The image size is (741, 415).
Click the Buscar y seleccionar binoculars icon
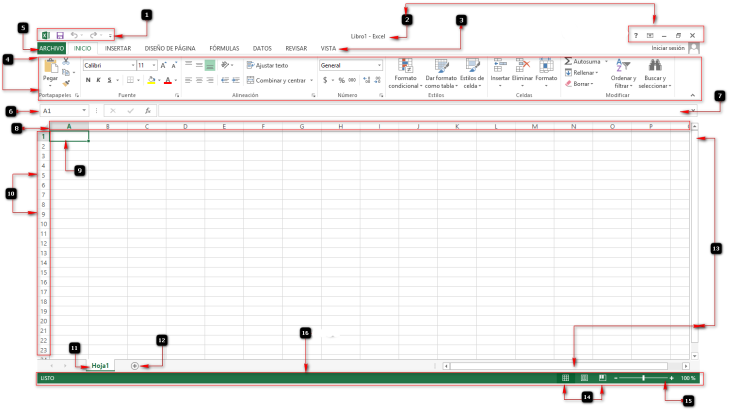[656, 65]
